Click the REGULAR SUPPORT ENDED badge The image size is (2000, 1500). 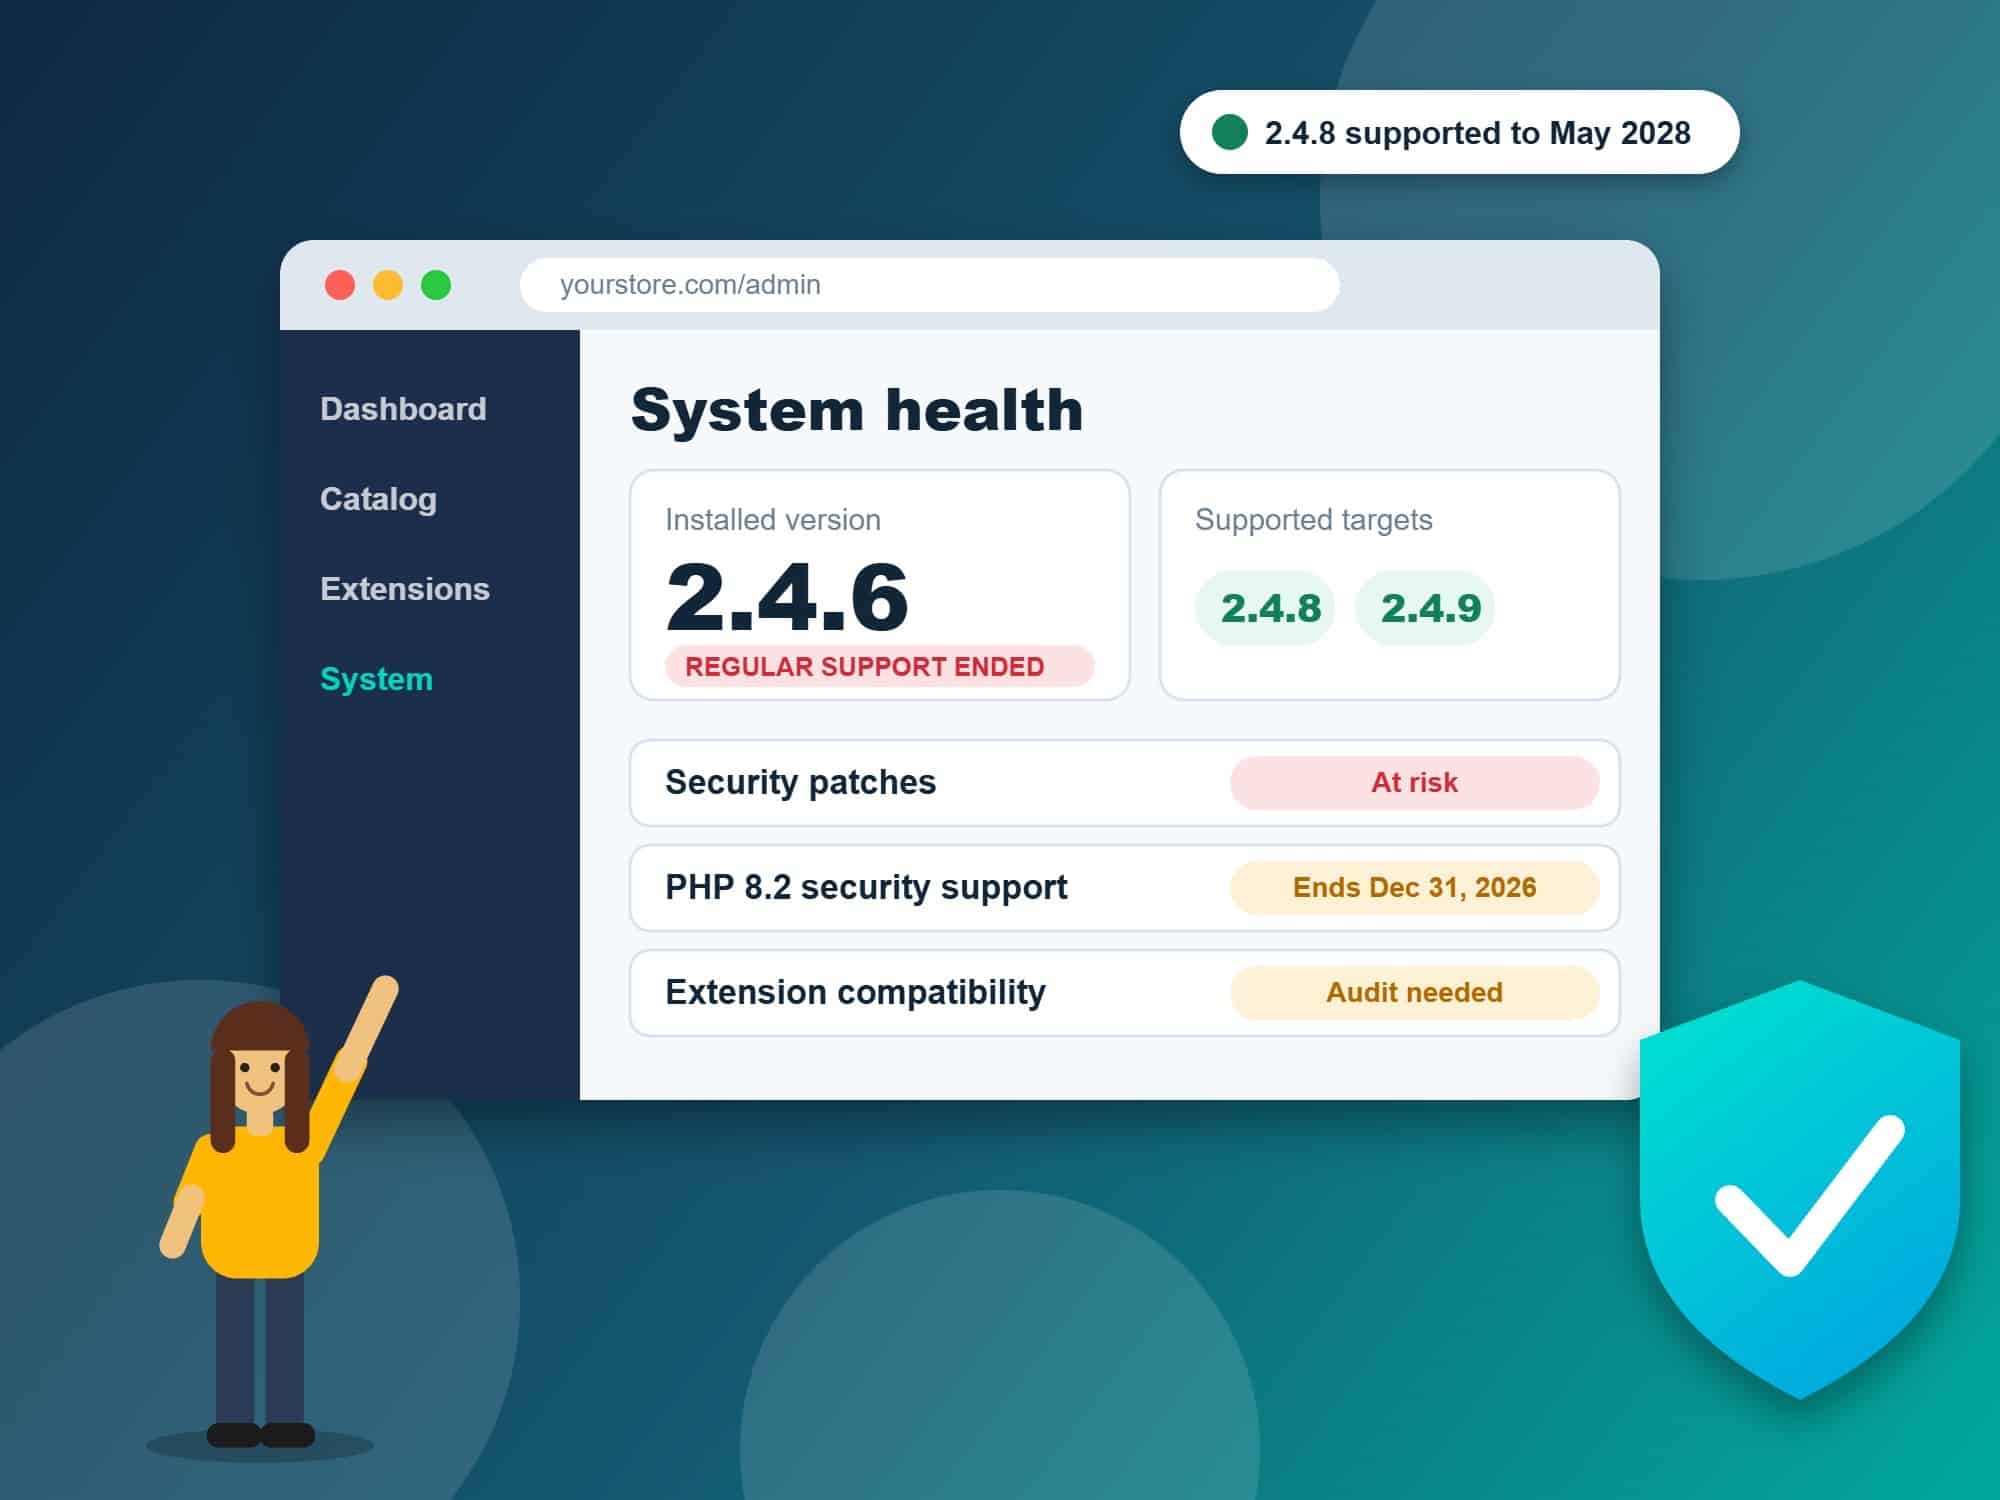click(880, 666)
